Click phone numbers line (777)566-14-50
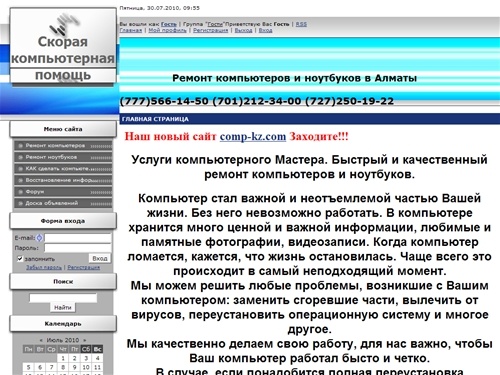The width and height of the screenshot is (500, 375). click(257, 101)
